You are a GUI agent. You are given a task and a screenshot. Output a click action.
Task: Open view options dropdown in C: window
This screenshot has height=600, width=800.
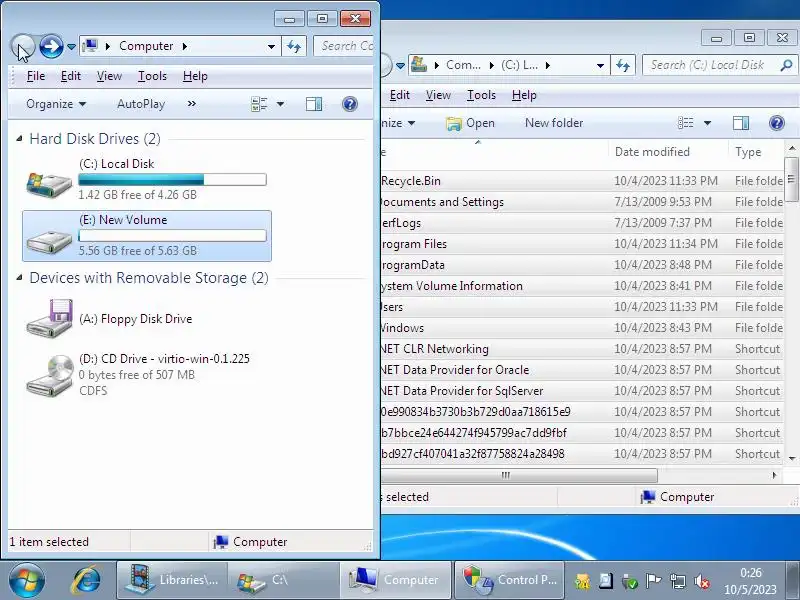[x=707, y=123]
